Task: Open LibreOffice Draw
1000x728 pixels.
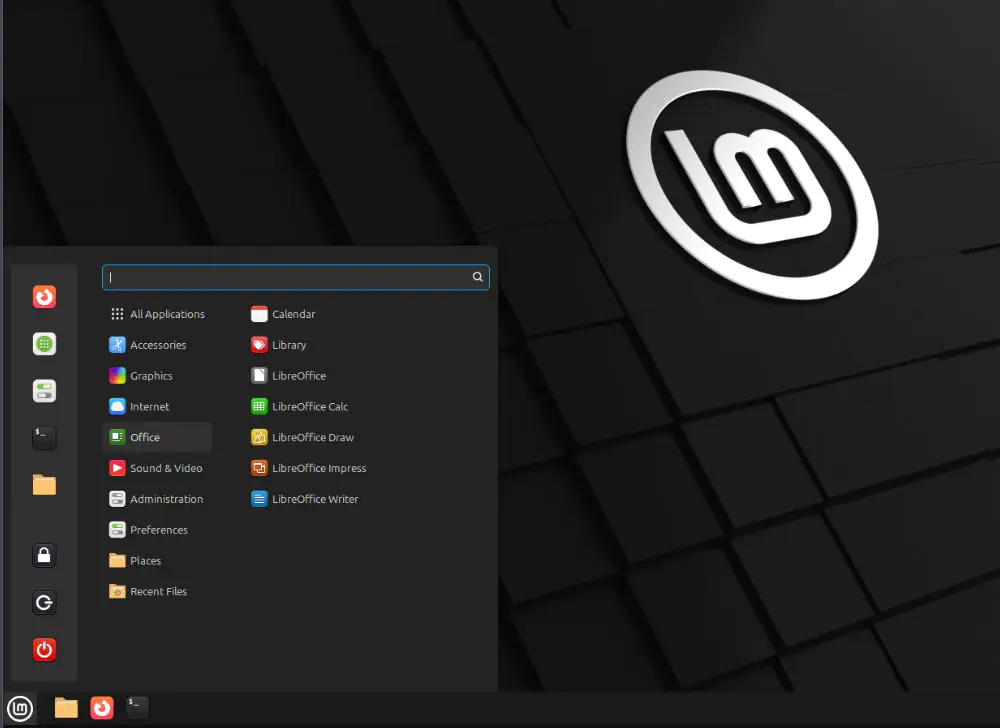Action: (312, 437)
